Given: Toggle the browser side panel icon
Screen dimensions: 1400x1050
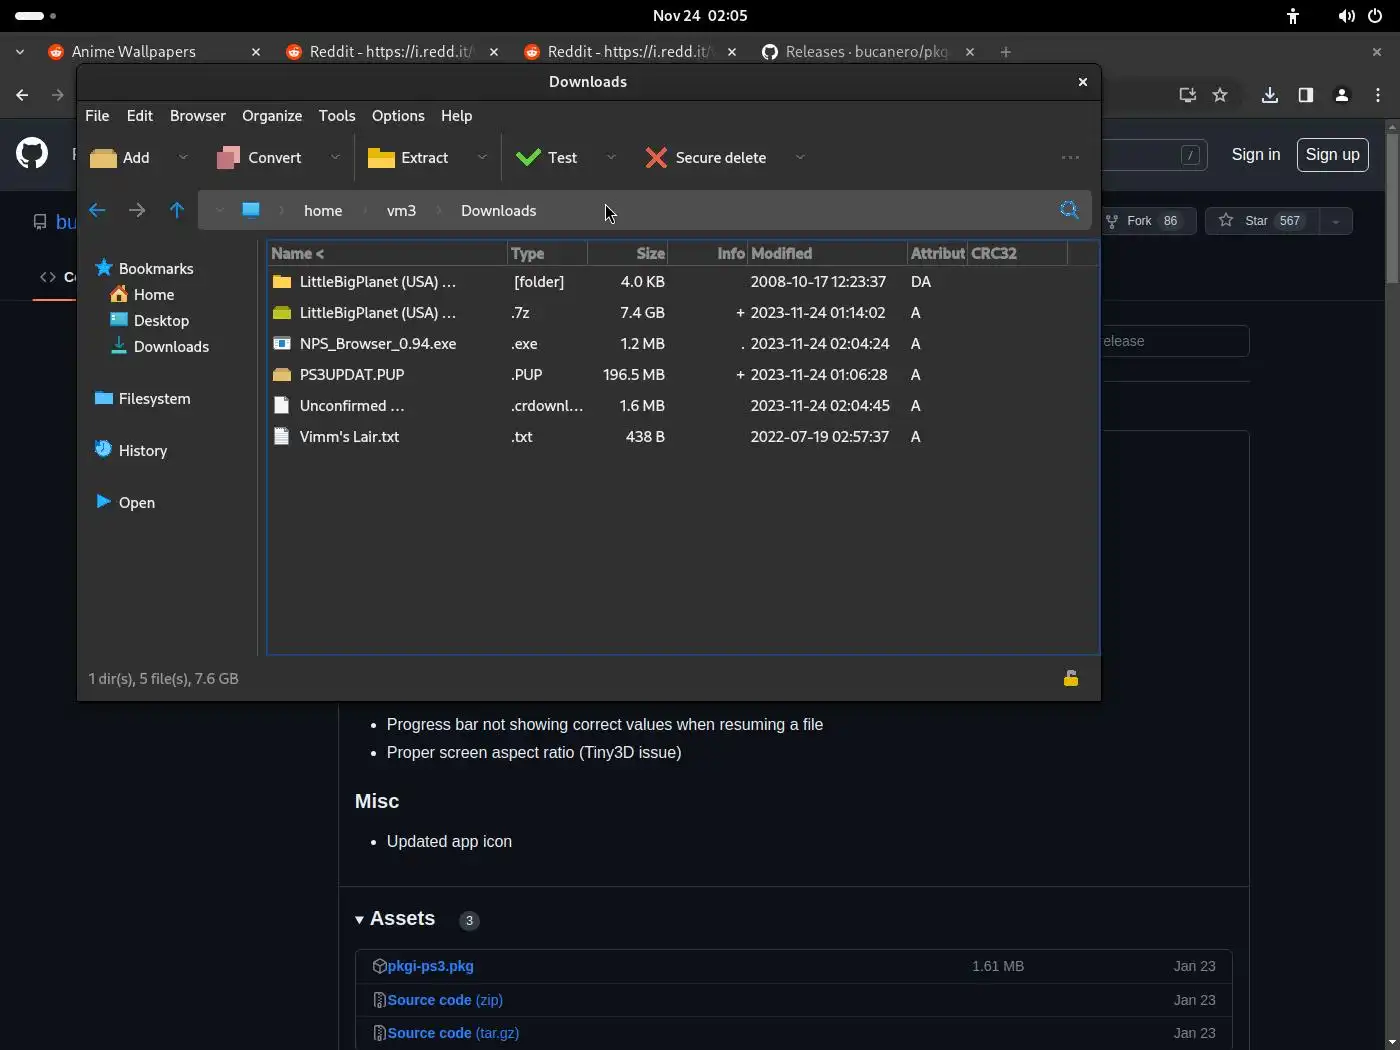Looking at the screenshot, I should 1305,95.
